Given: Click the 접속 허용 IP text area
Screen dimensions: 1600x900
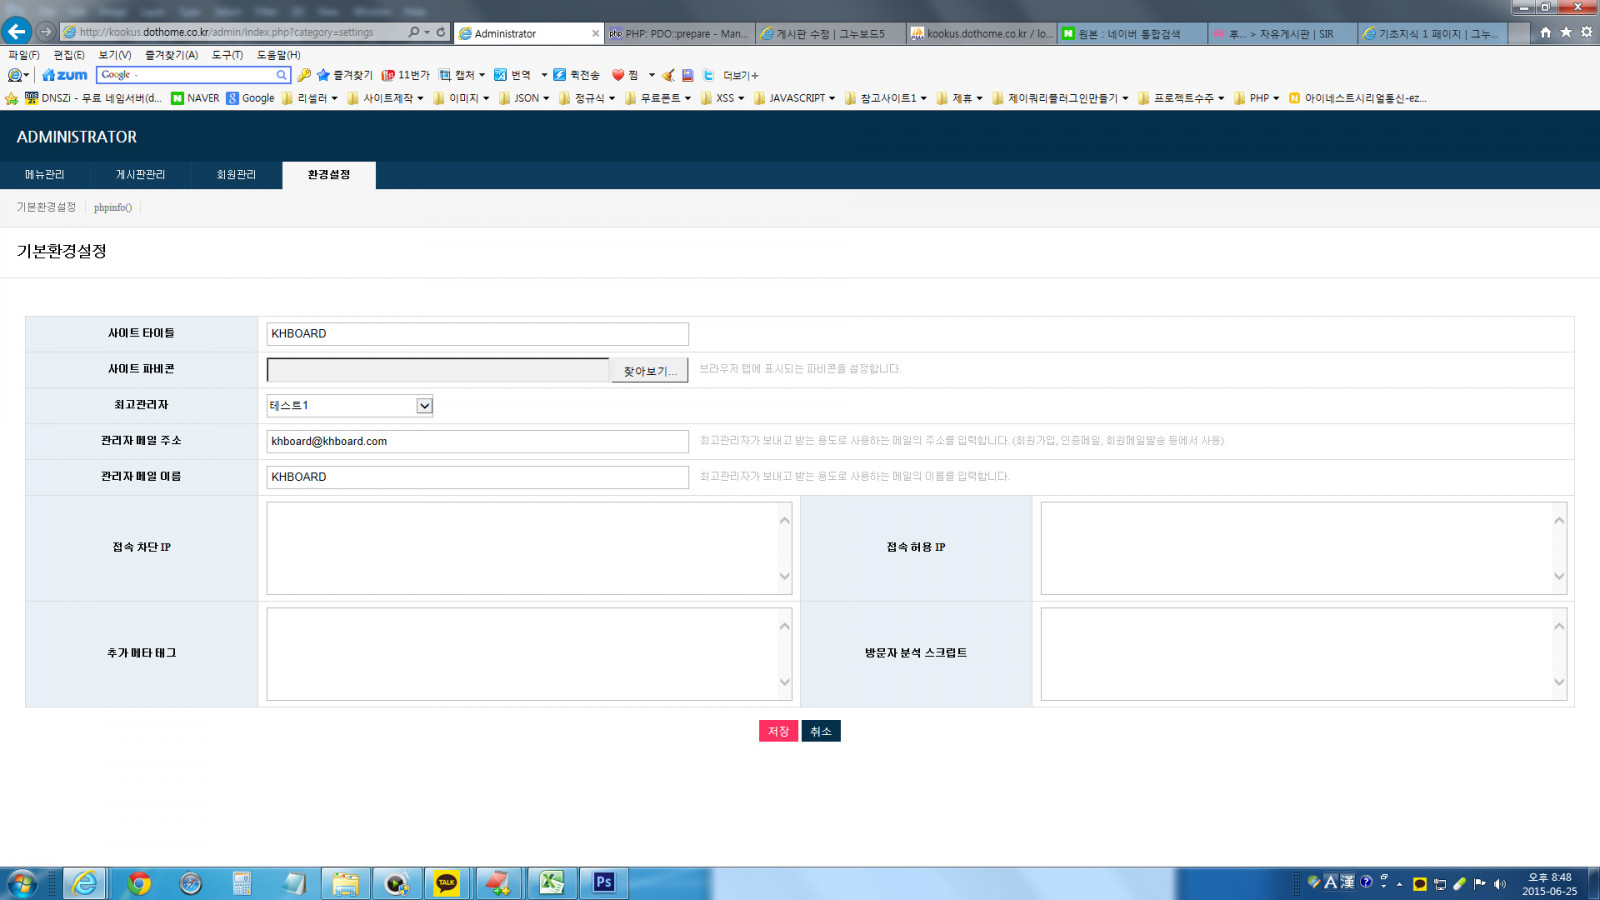Looking at the screenshot, I should (1303, 548).
